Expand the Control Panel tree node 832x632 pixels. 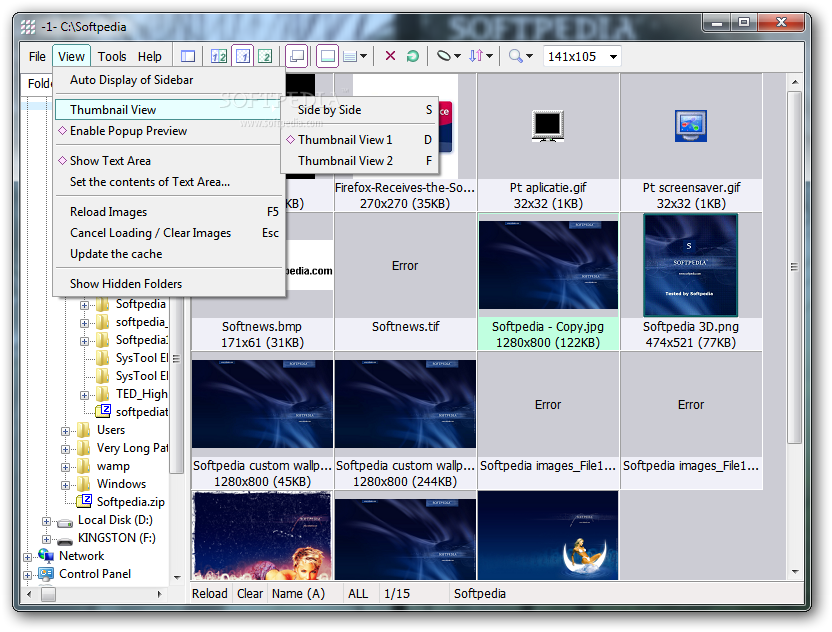coord(27,575)
